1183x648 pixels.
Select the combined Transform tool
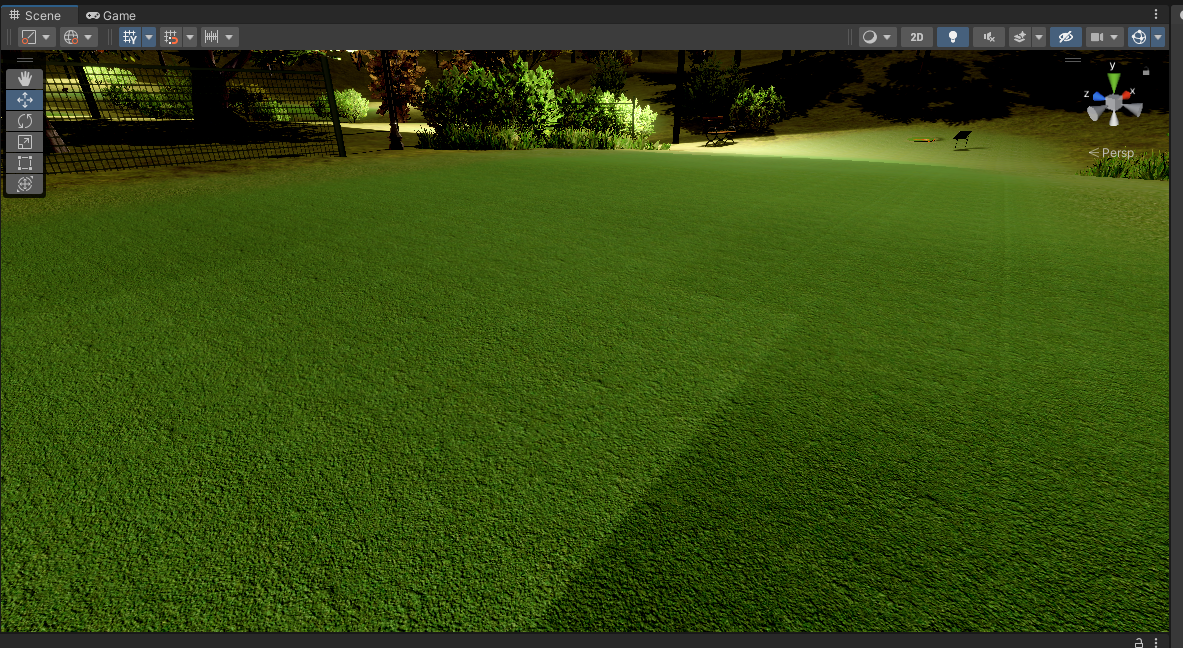pos(24,183)
